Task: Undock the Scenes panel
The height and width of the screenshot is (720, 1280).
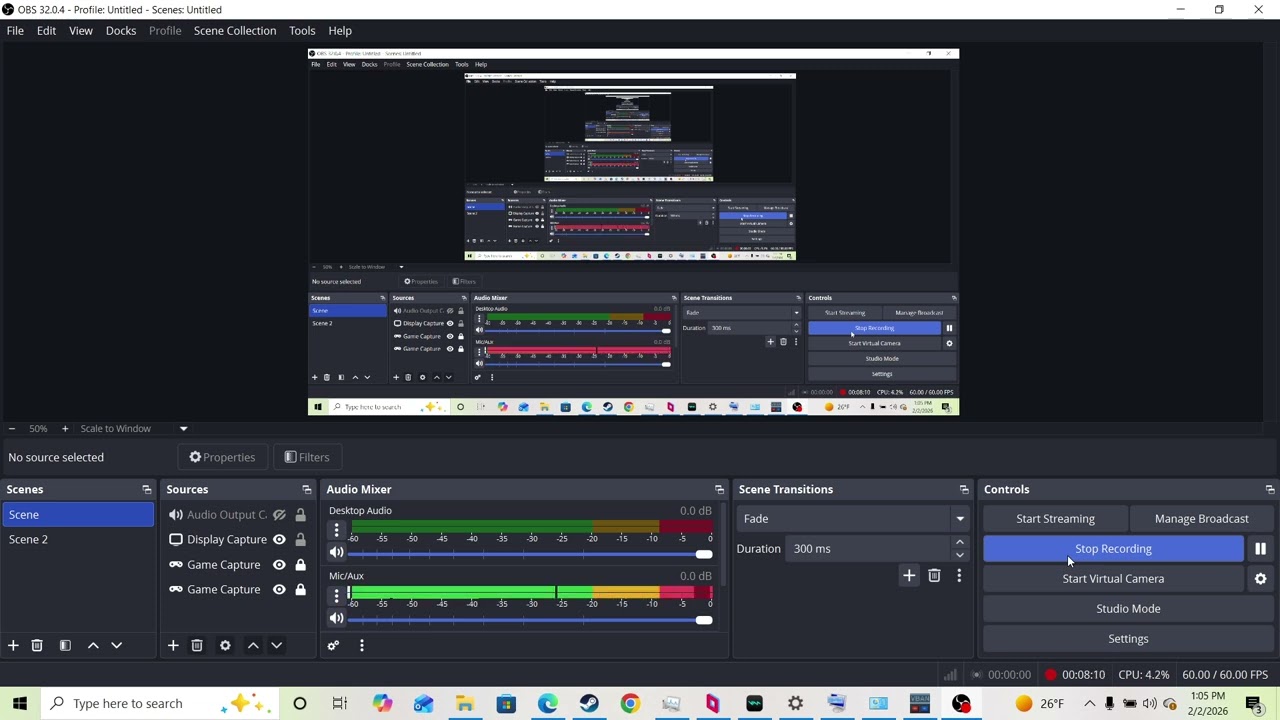Action: pyautogui.click(x=147, y=490)
